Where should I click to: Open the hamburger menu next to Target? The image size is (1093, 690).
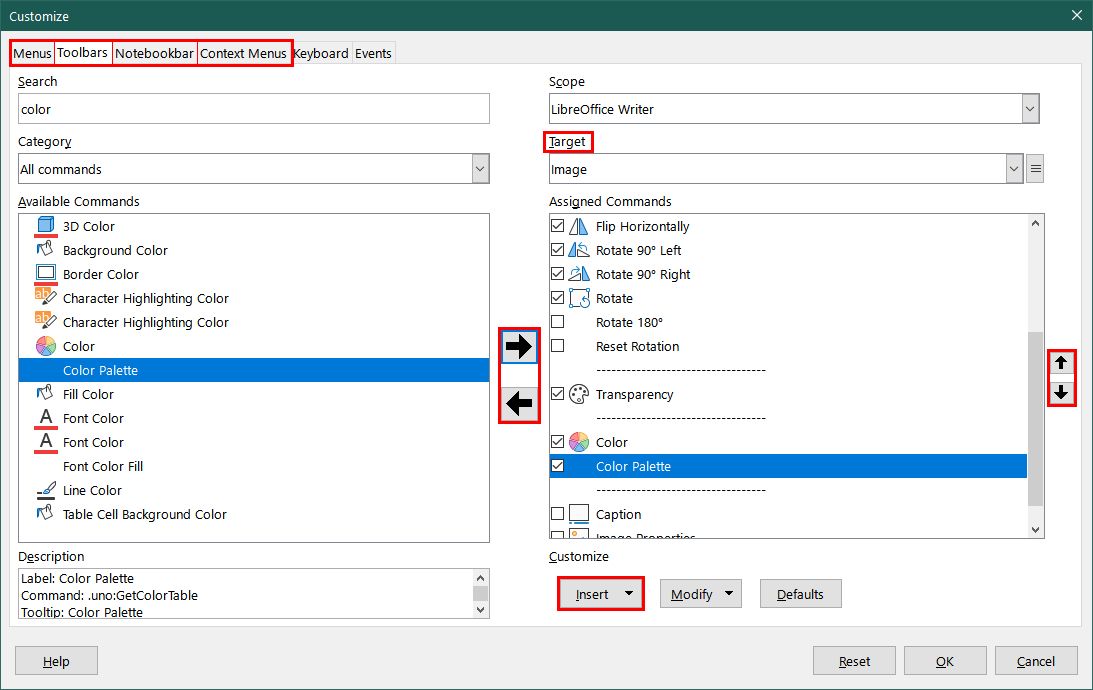[1036, 169]
